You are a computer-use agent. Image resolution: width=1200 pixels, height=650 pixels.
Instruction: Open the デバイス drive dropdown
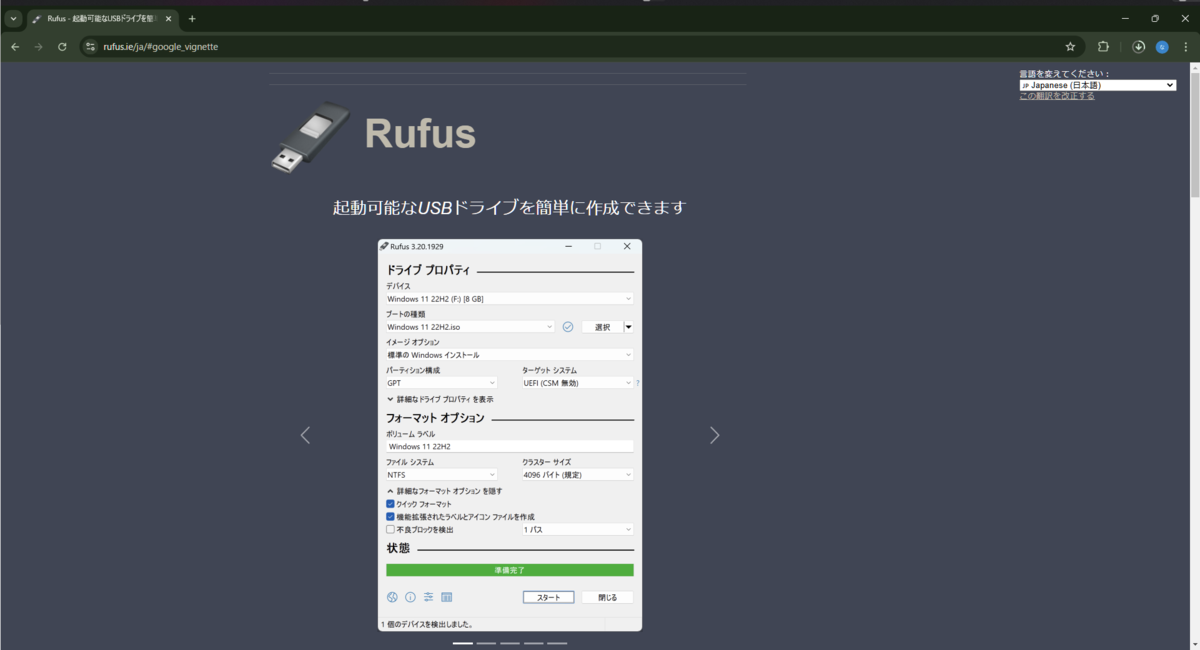tap(510, 299)
